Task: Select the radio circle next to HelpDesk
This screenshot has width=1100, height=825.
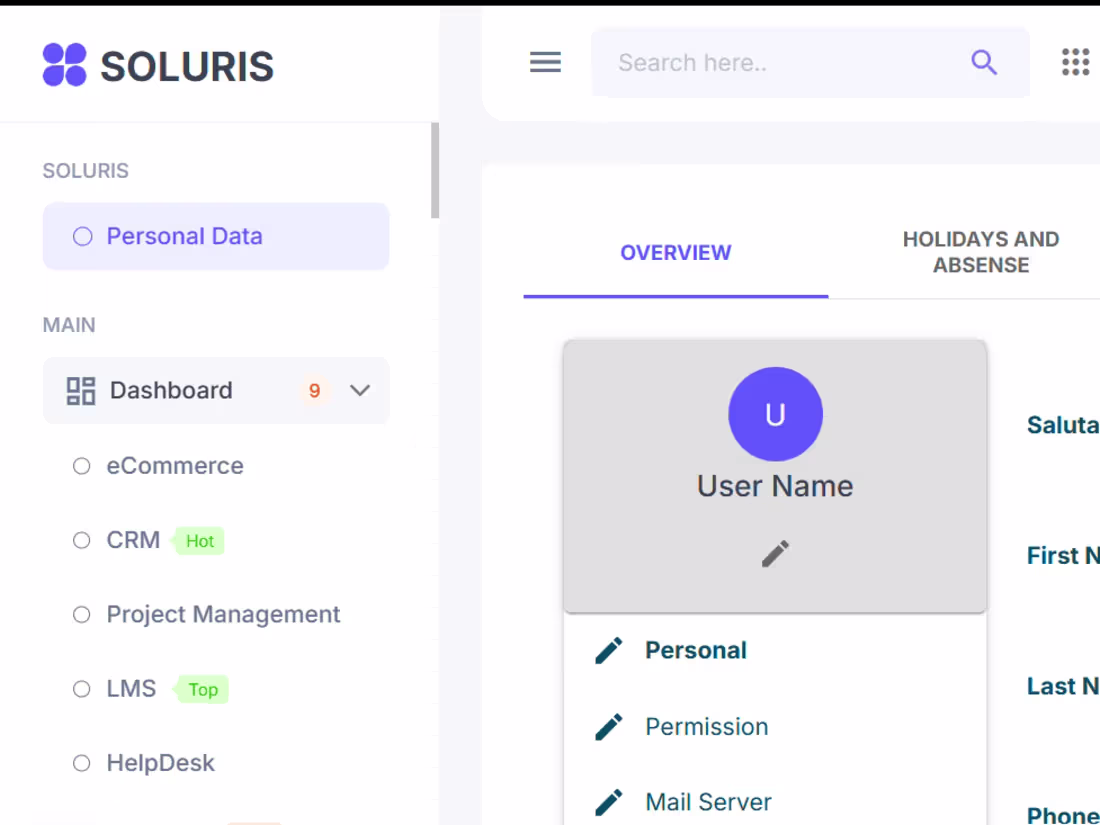Action: coord(81,762)
